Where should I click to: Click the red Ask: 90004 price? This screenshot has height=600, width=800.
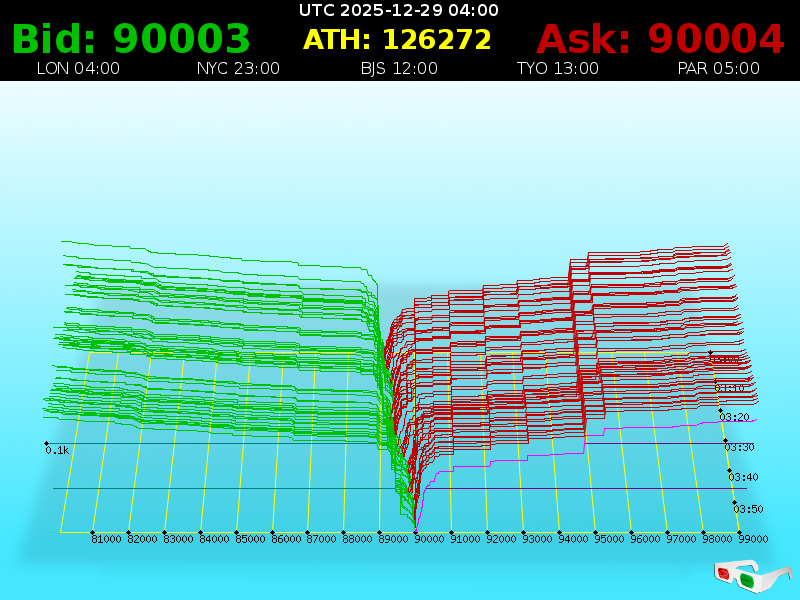(660, 39)
